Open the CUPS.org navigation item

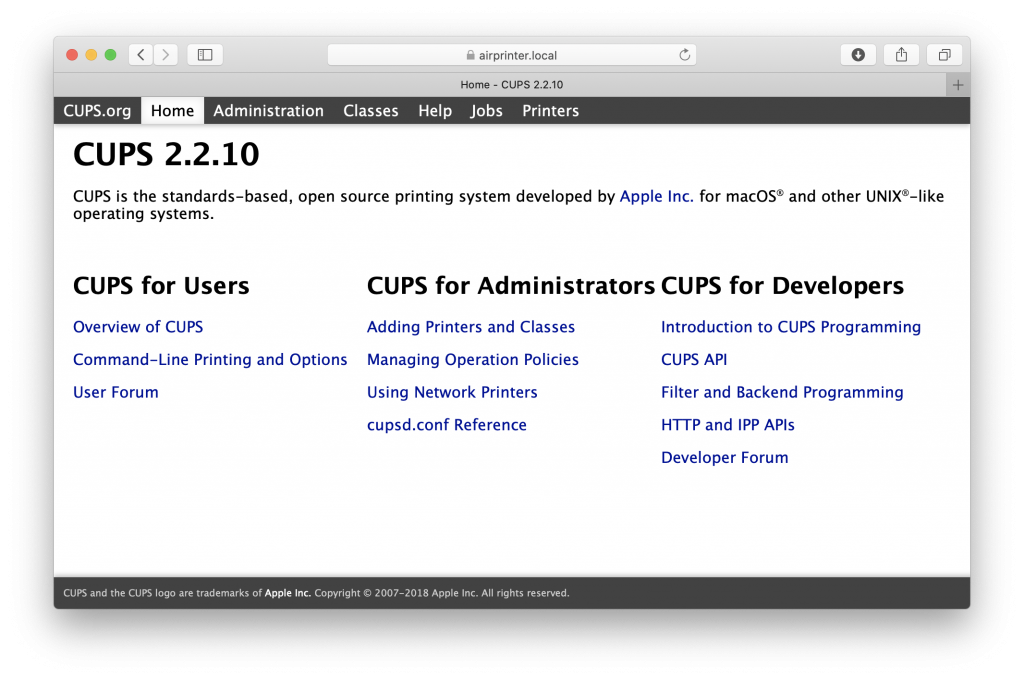point(97,110)
